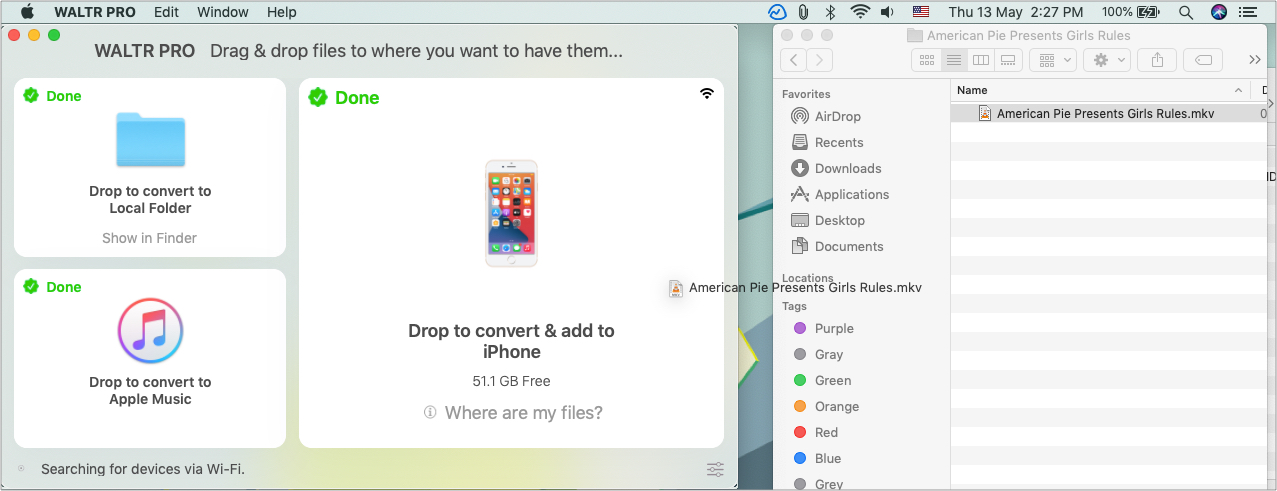Switch Finder to gallery view
Viewport: 1277px width, 491px height.
tap(1008, 60)
